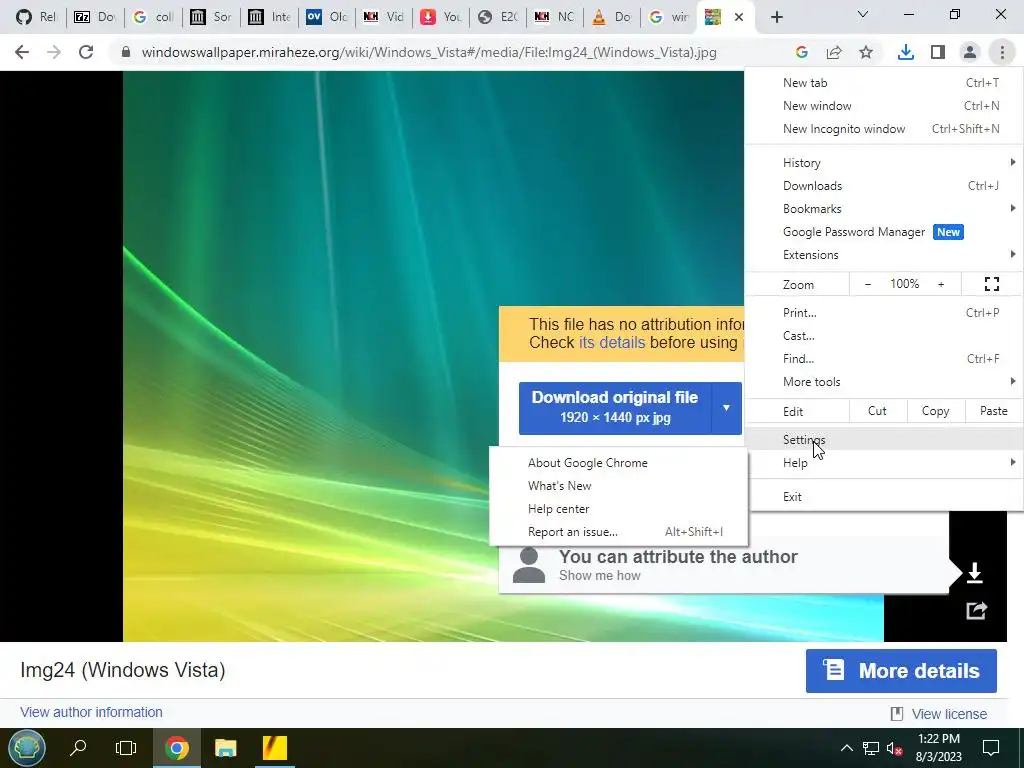Viewport: 1024px width, 768px height.
Task: Open the Windows Start button
Action: pyautogui.click(x=26, y=748)
